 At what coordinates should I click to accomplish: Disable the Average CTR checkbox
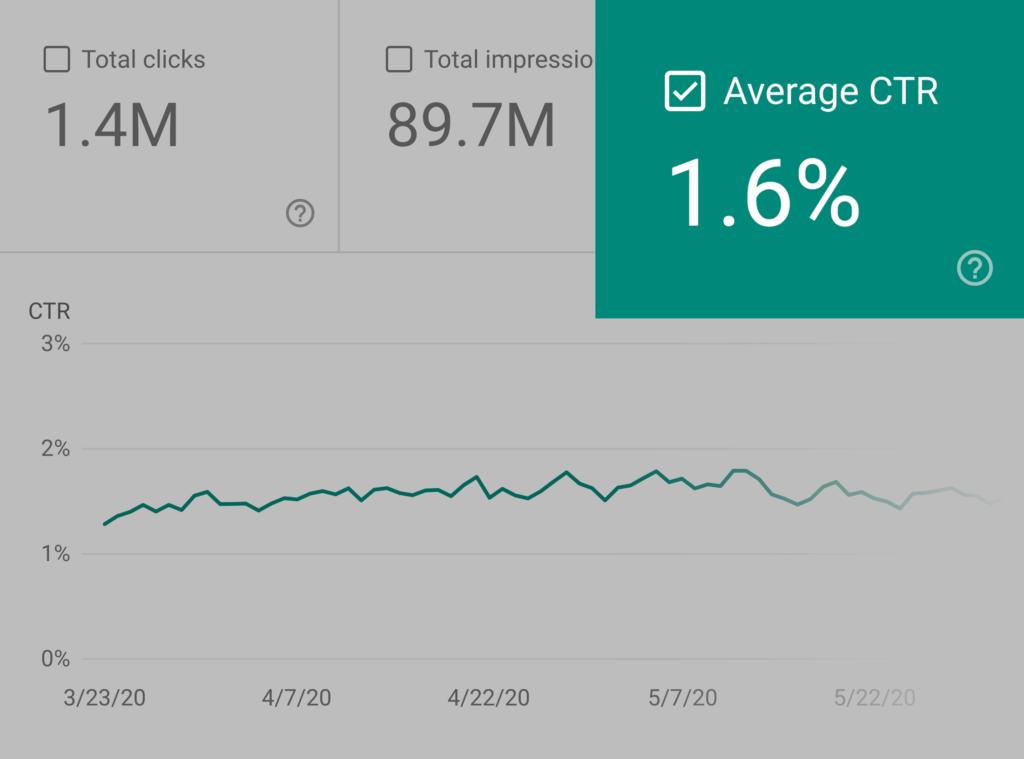[x=685, y=91]
